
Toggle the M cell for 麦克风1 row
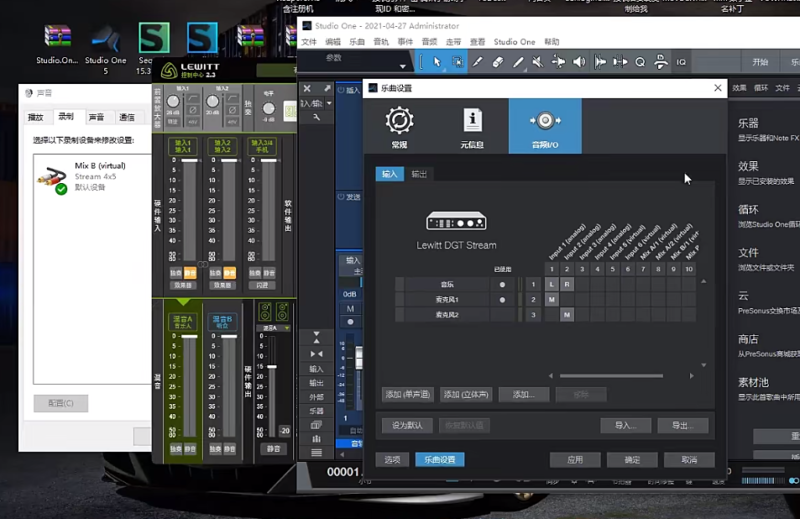(551, 300)
